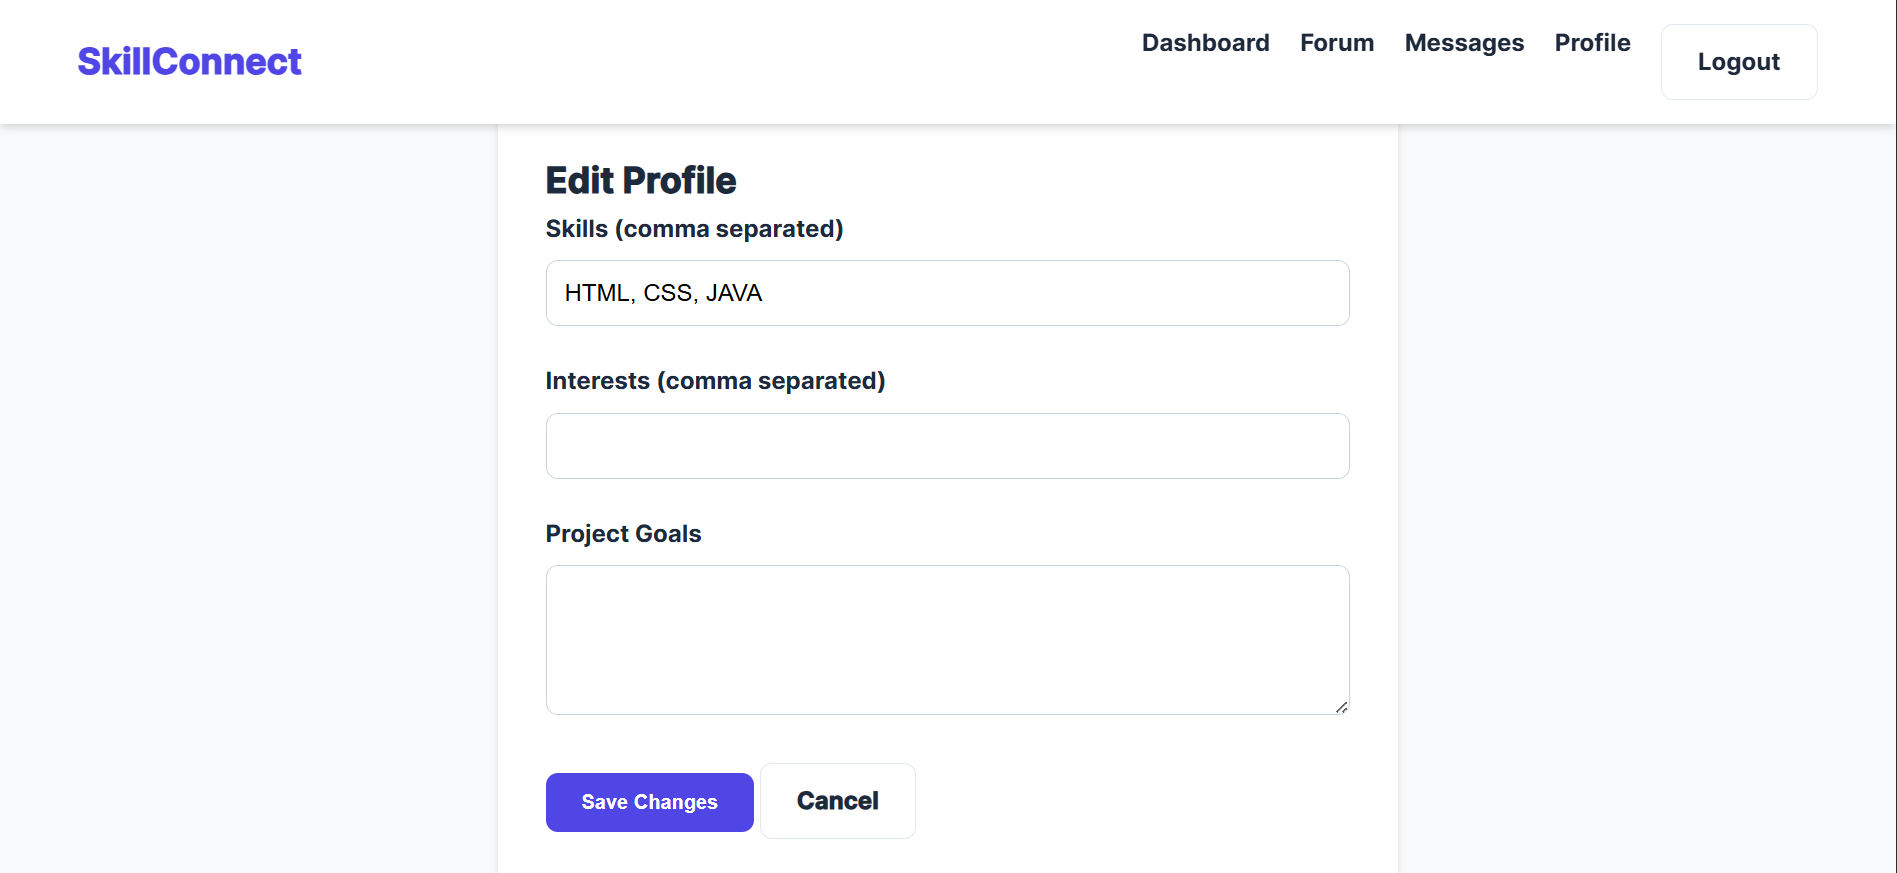Focus the Project Goals text area
The width and height of the screenshot is (1897, 873).
pyautogui.click(x=947, y=640)
